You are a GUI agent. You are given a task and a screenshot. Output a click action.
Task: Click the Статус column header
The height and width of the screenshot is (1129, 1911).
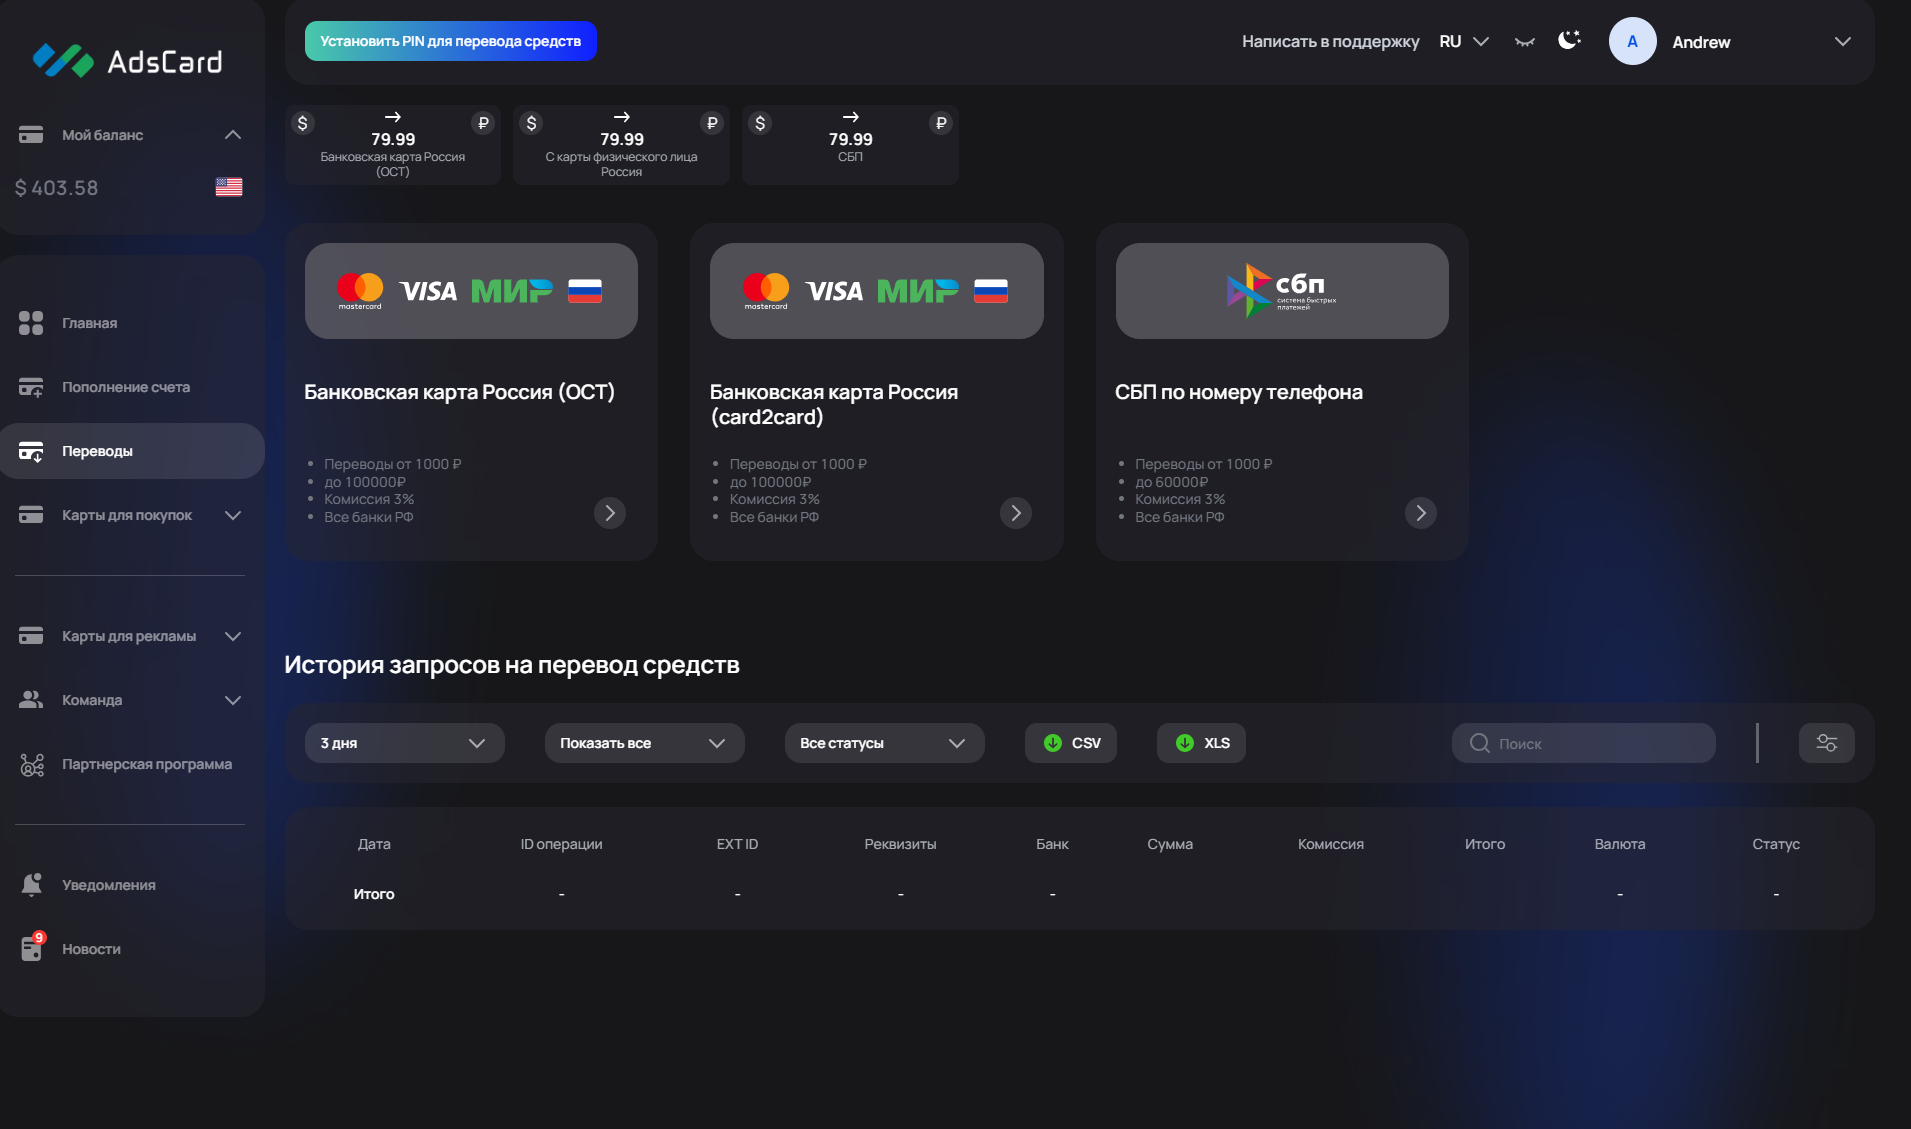(x=1776, y=844)
